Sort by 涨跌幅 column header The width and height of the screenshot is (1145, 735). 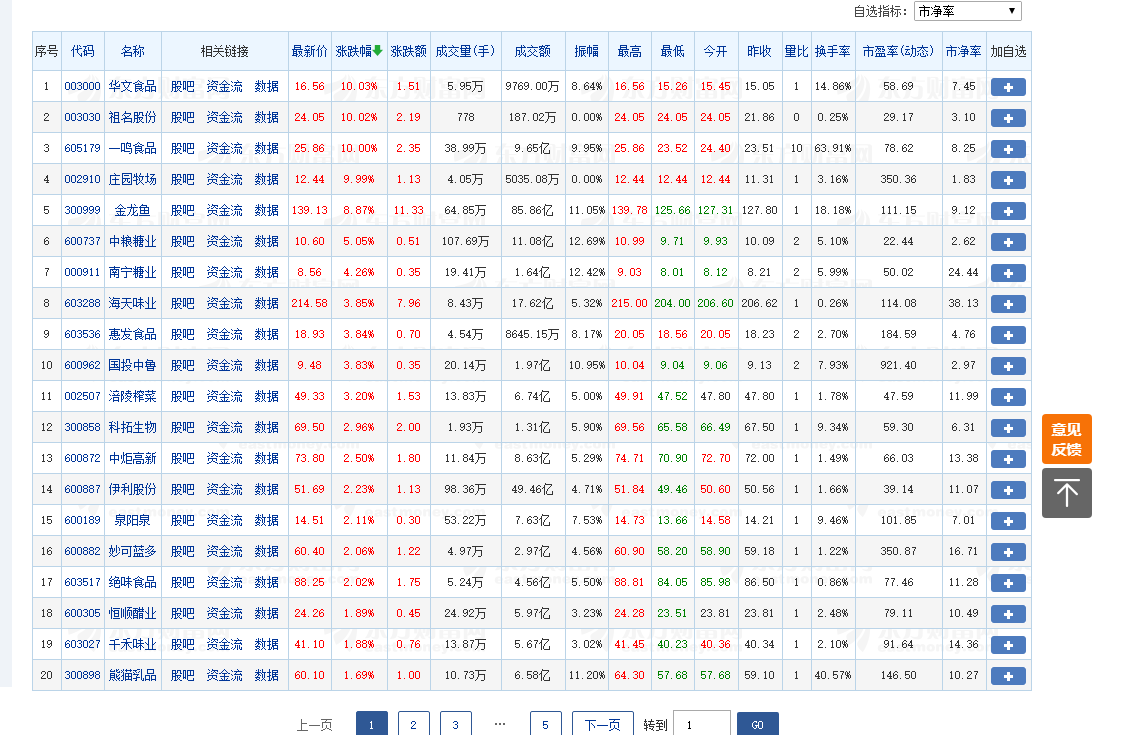click(x=359, y=51)
